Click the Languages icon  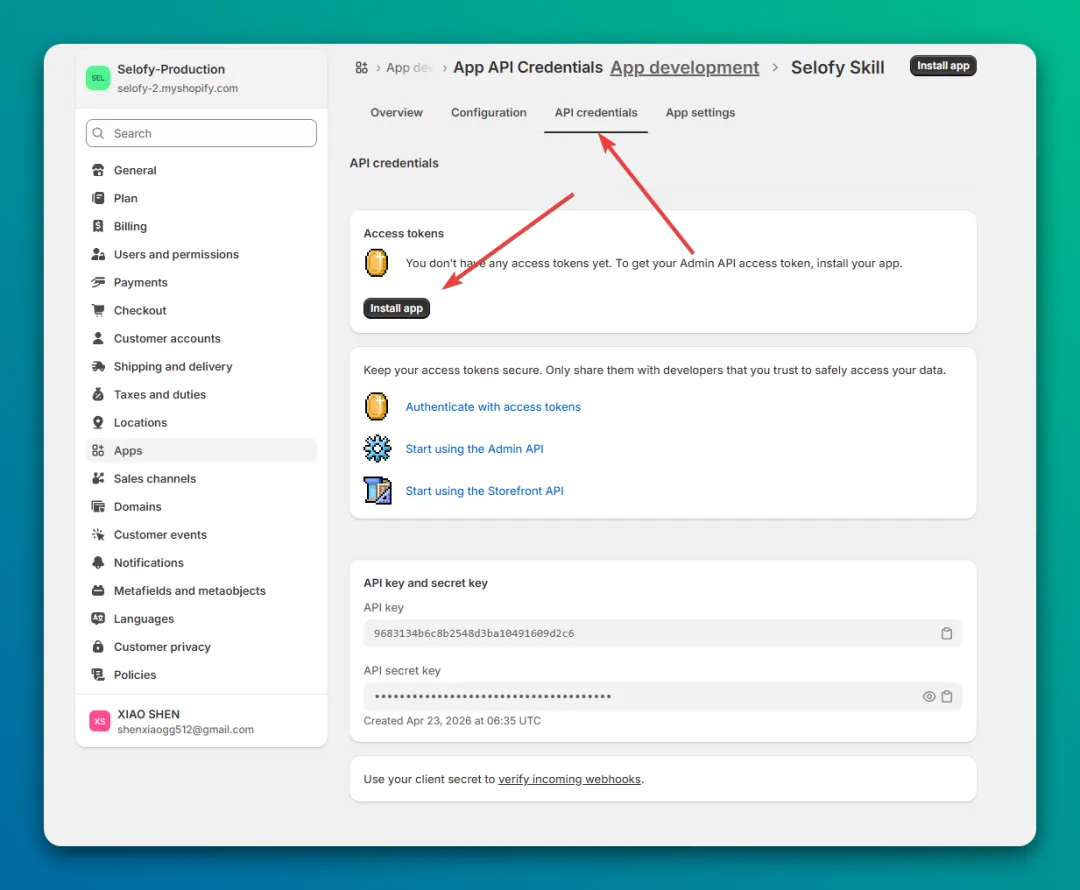pyautogui.click(x=98, y=619)
